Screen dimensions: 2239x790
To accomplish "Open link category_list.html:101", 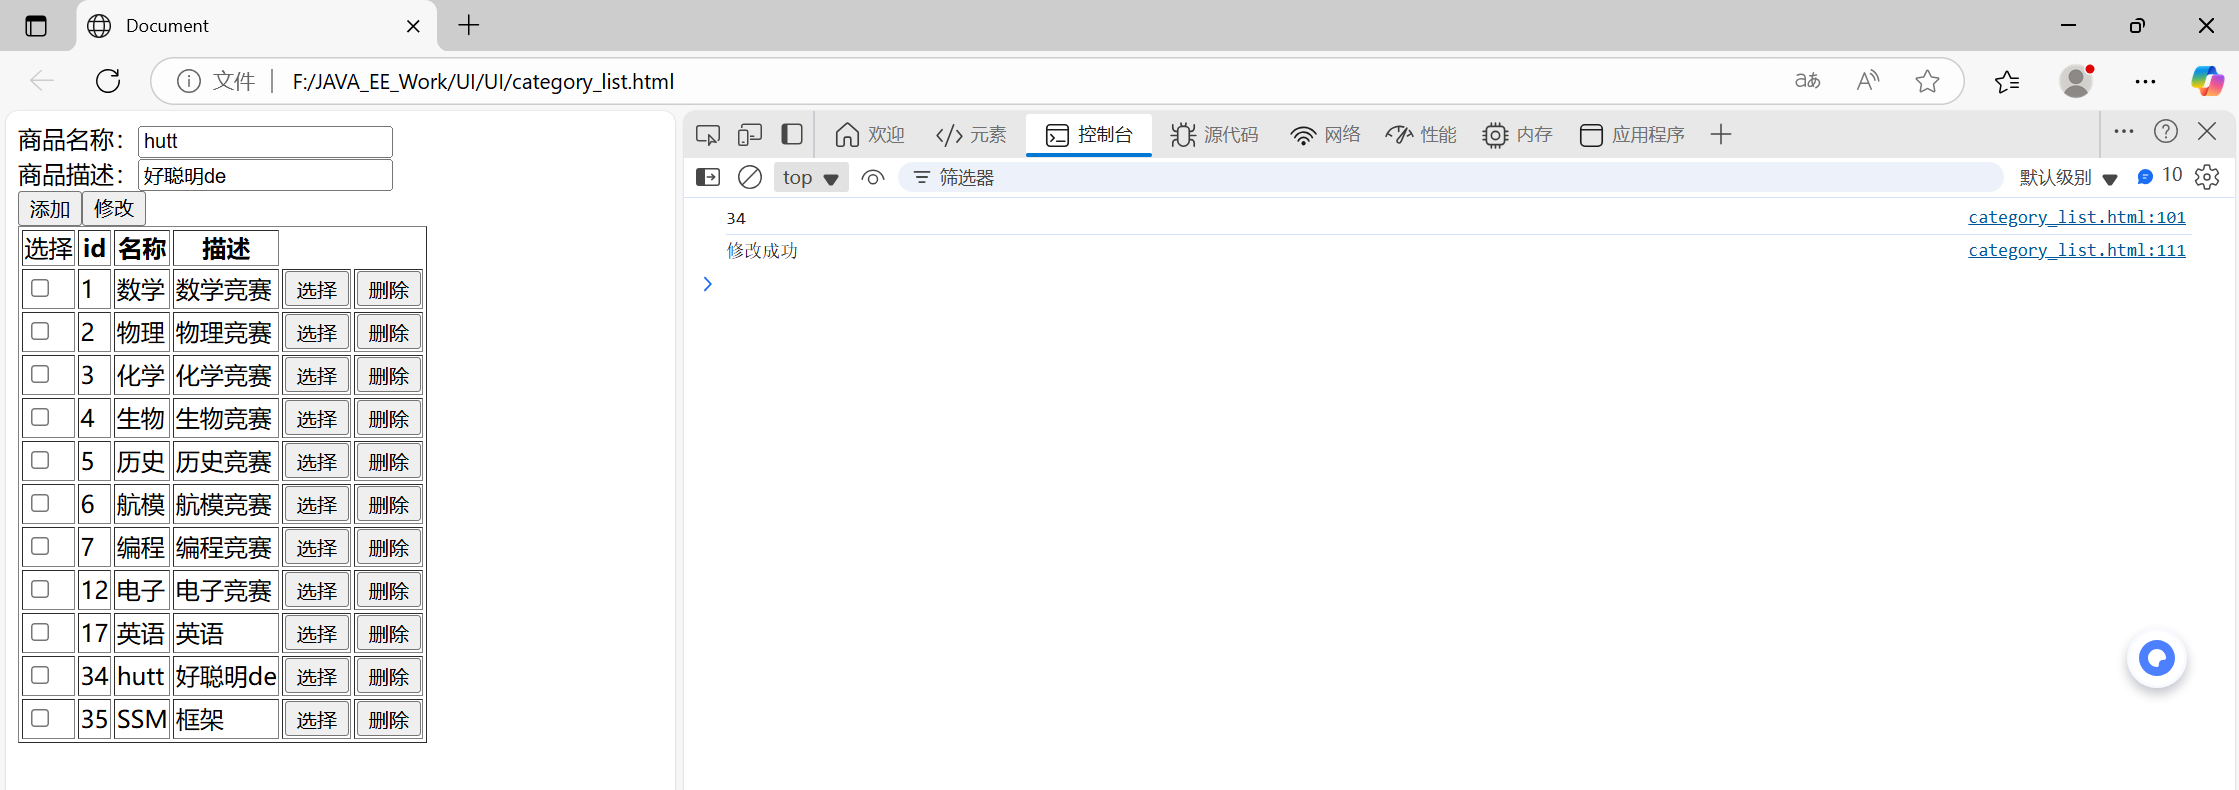I will (2076, 217).
